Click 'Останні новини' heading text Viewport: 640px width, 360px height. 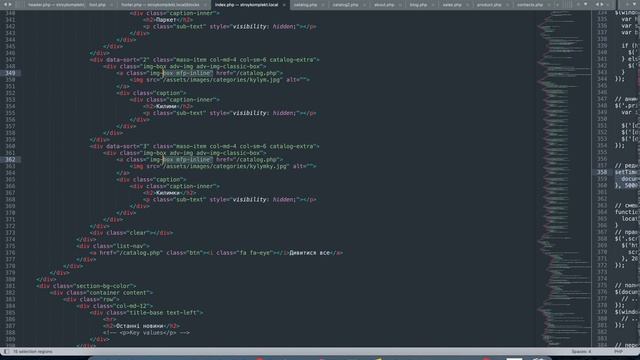[140, 326]
